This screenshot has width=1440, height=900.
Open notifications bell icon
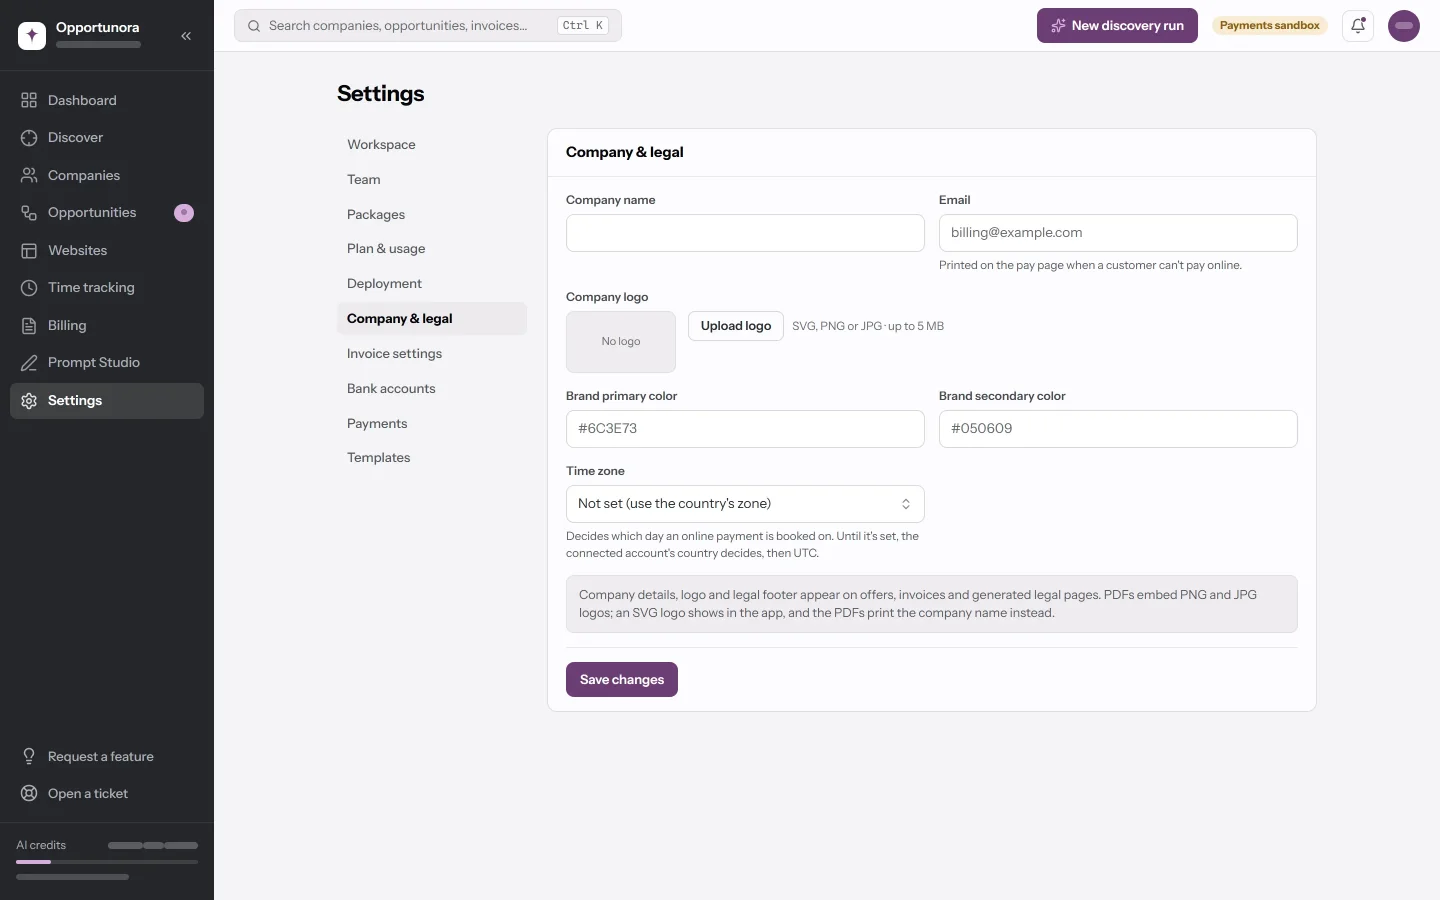click(1358, 26)
